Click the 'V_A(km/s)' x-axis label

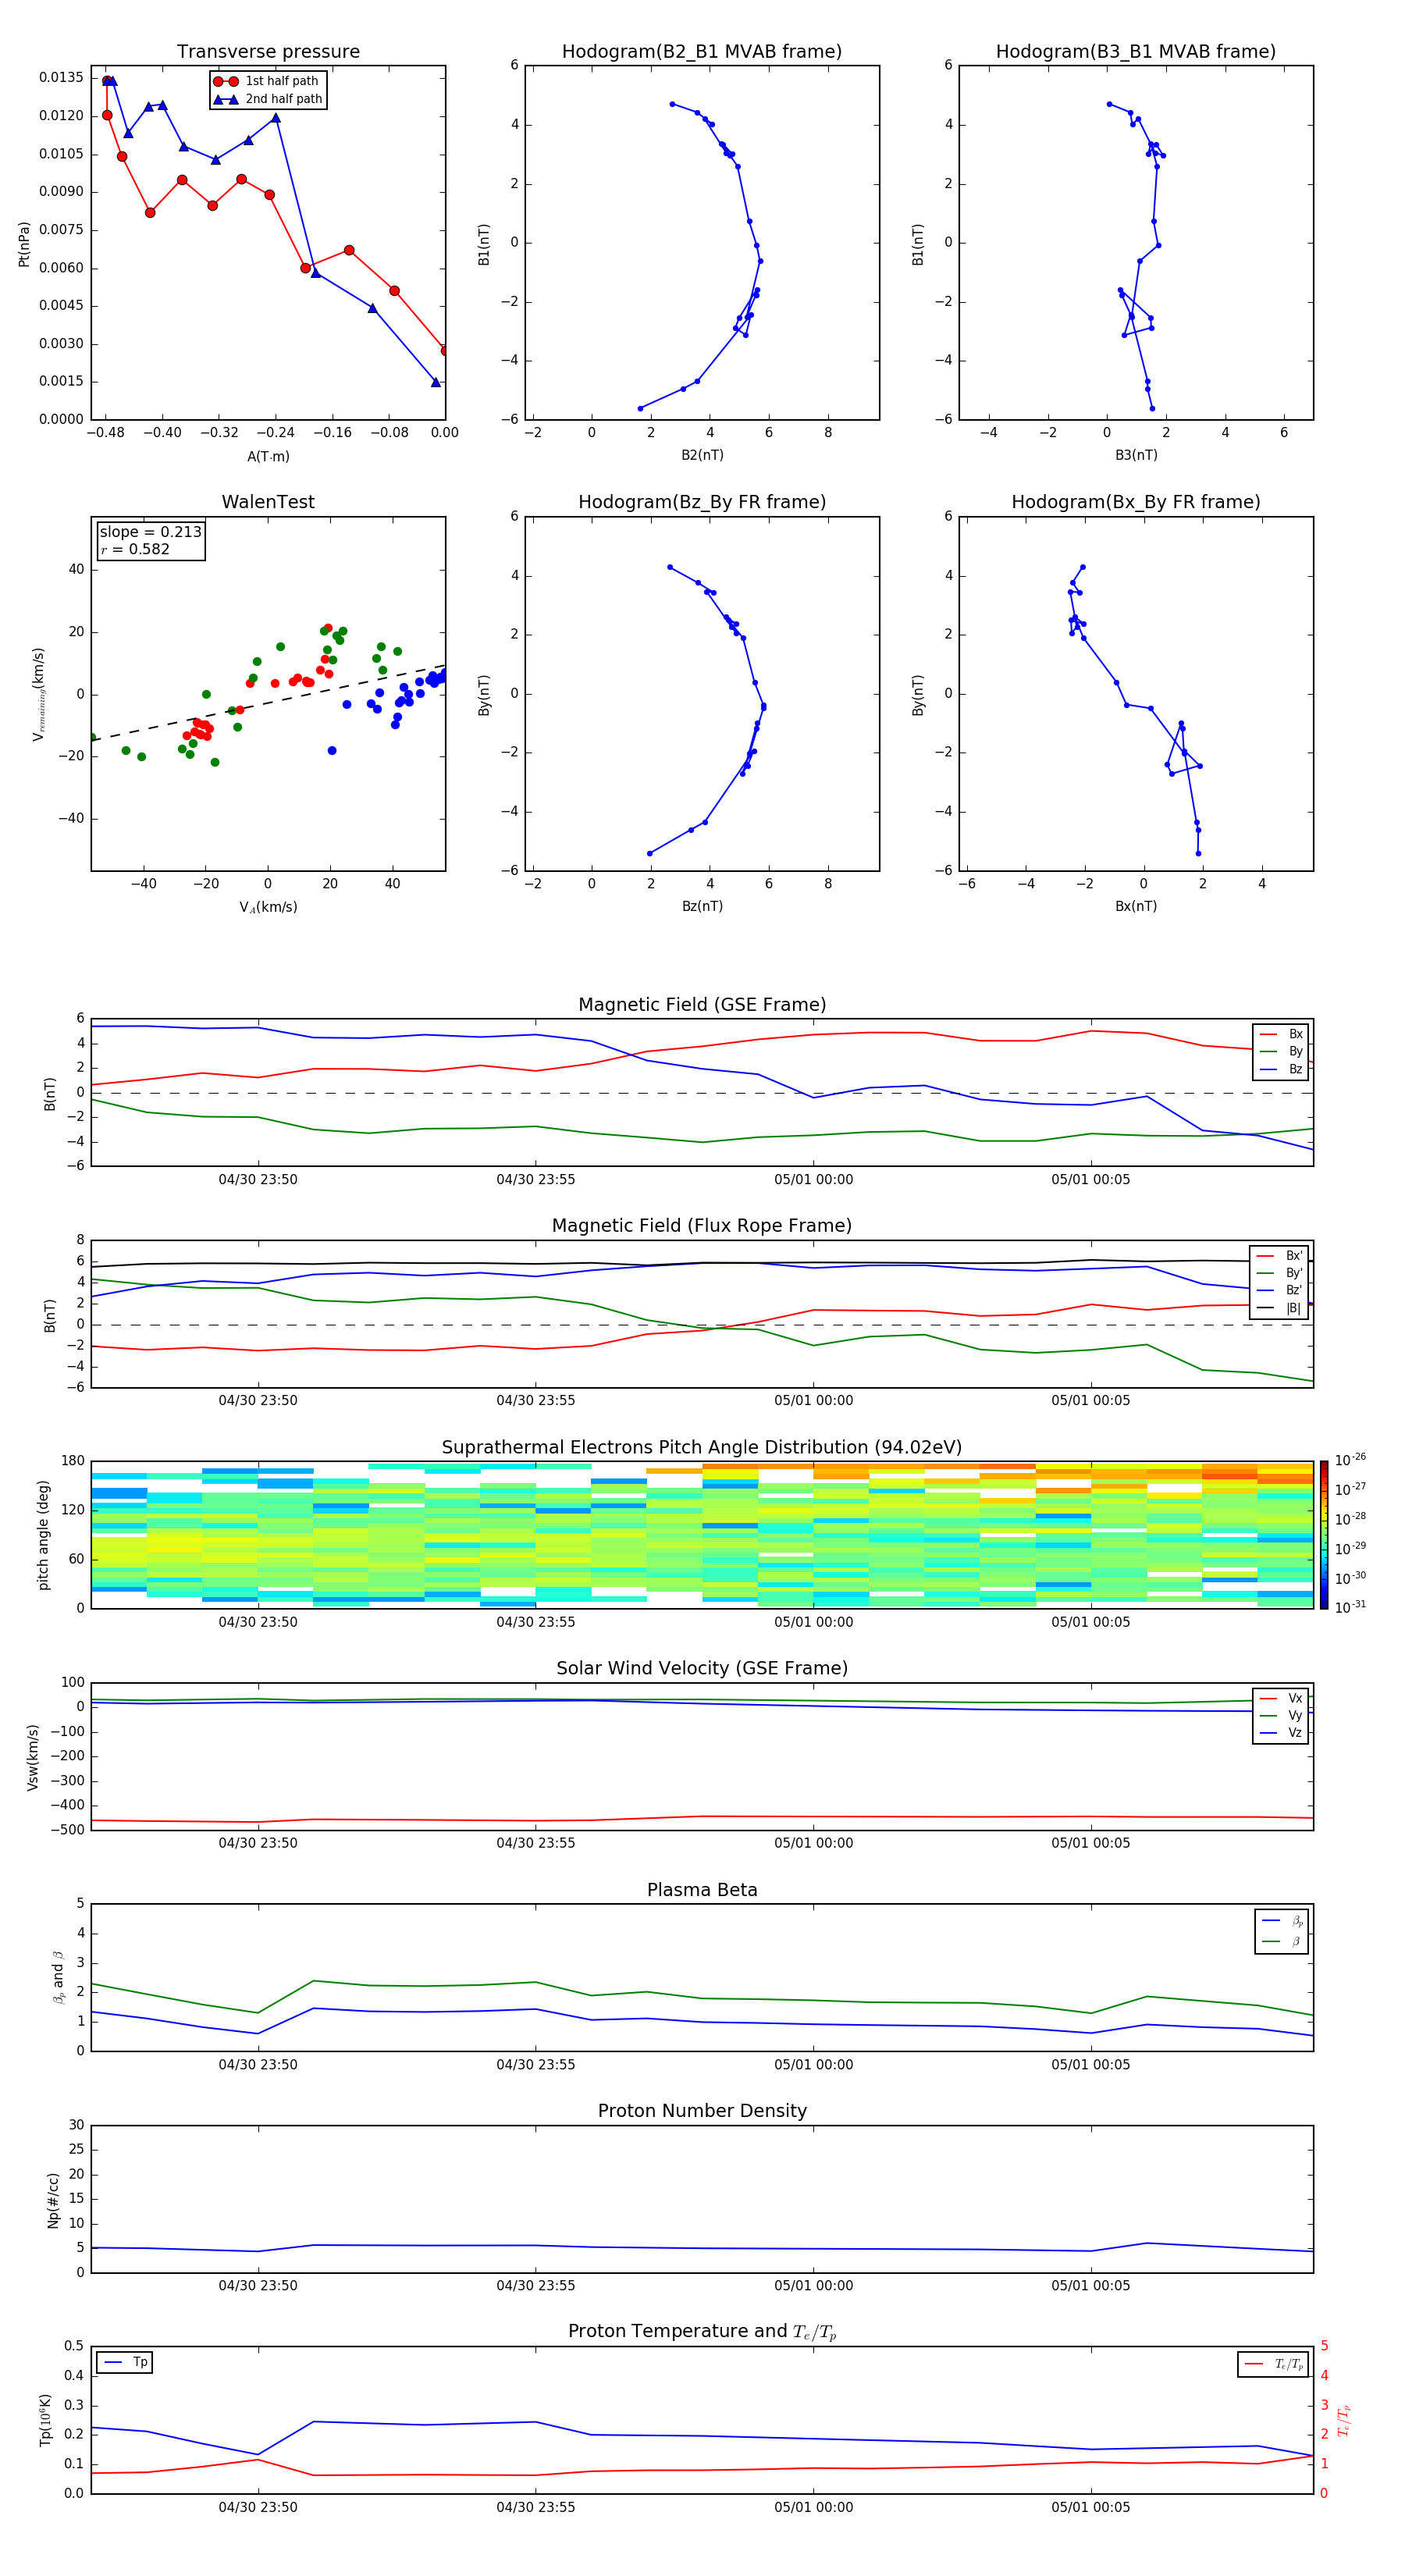tap(268, 907)
